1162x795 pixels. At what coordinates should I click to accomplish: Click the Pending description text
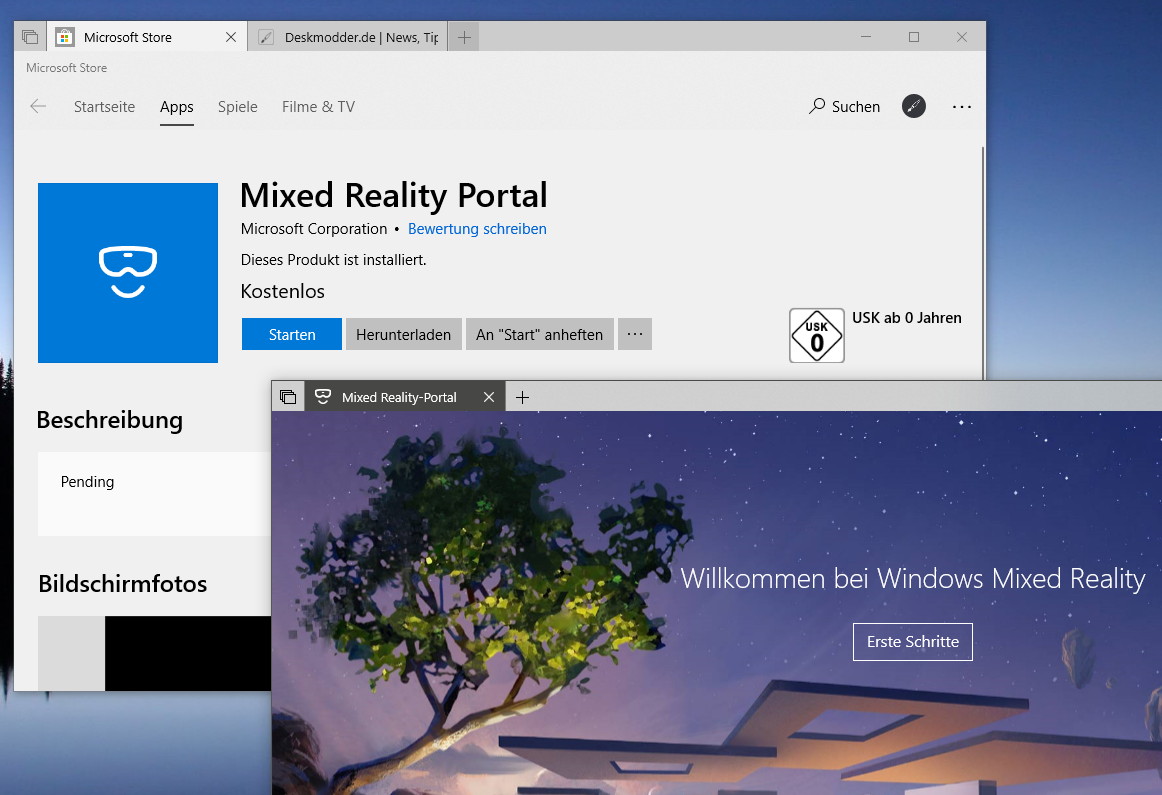pos(87,482)
